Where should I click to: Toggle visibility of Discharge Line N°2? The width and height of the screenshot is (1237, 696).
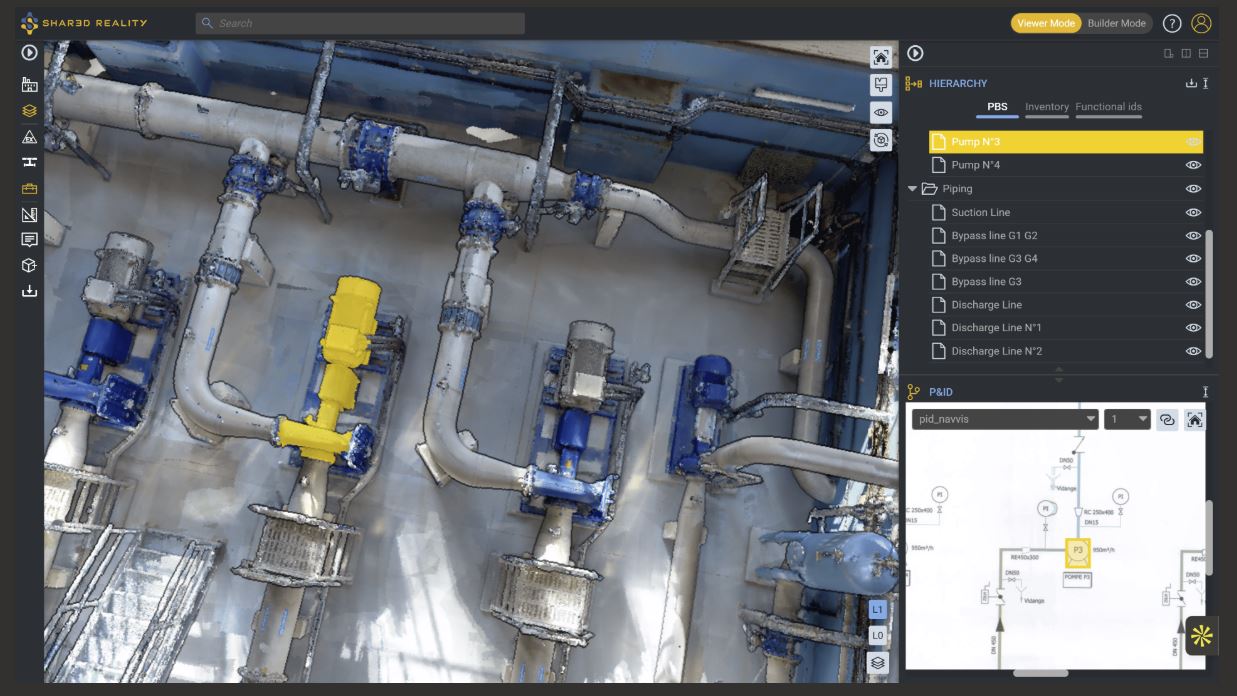click(x=1192, y=351)
